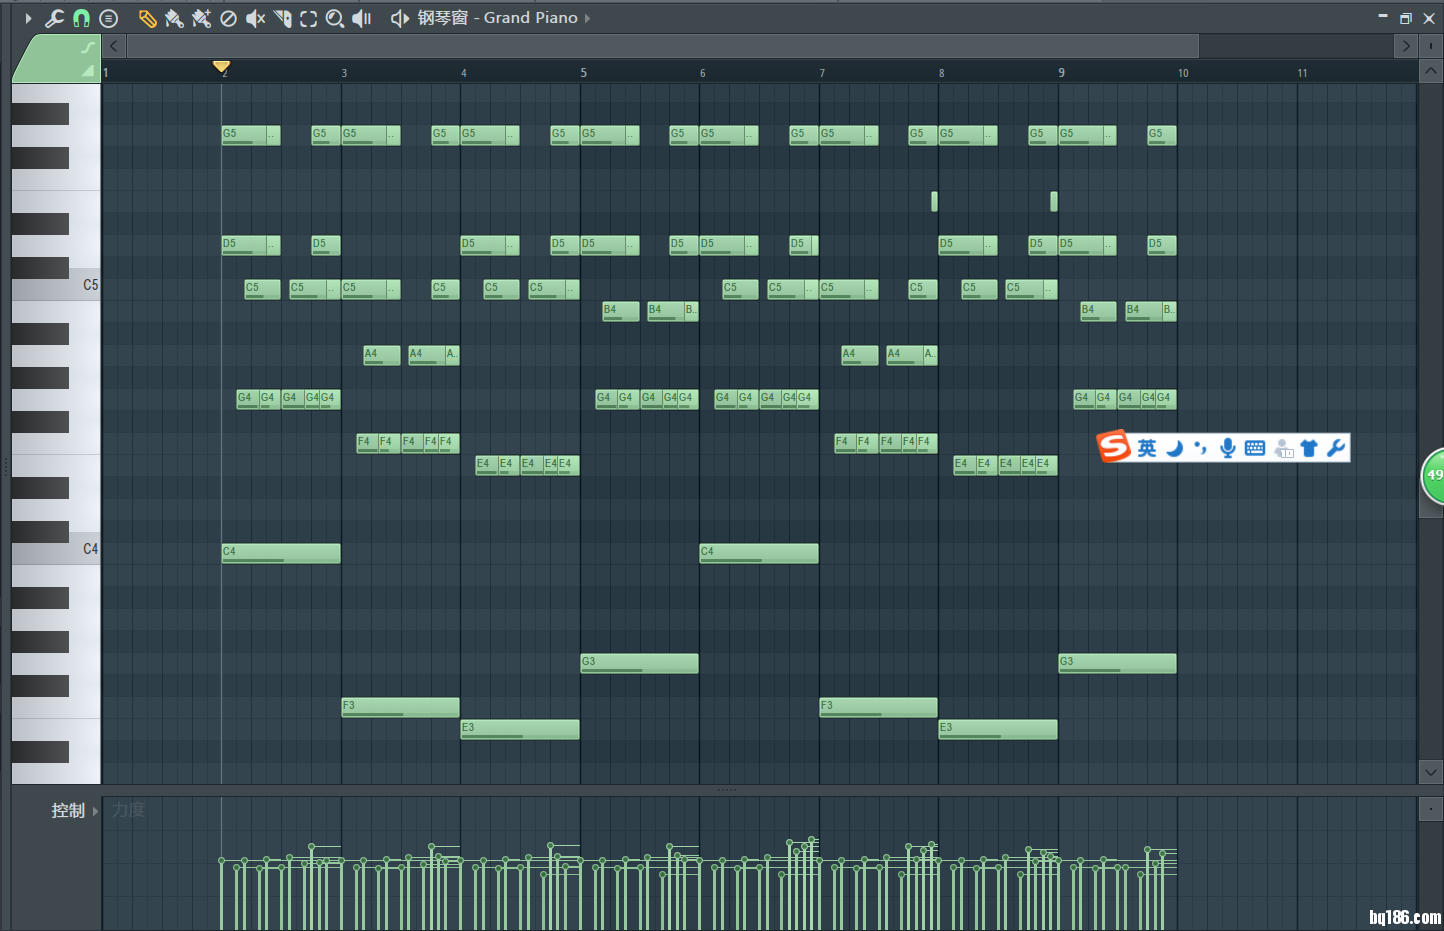
Task: Toggle the Sogou moon half-width mode
Action: click(1175, 448)
